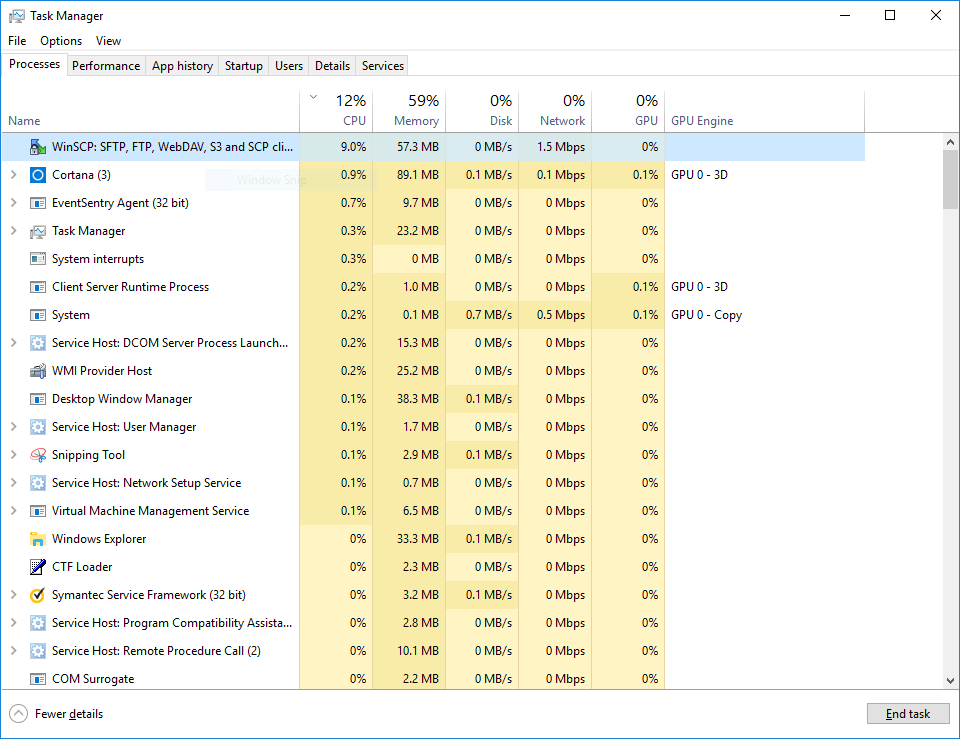Switch to the Performance tab
Image resolution: width=960 pixels, height=739 pixels.
105,66
